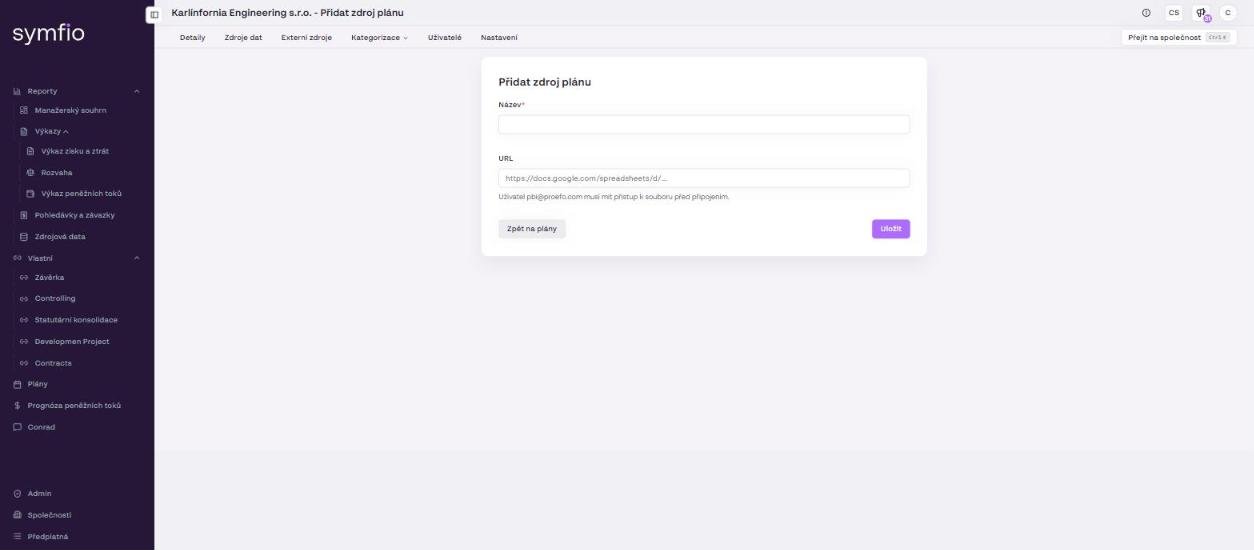Screen dimensions: 1254x550
Task: Collapse the Vlastní section chevron
Action: [137, 258]
